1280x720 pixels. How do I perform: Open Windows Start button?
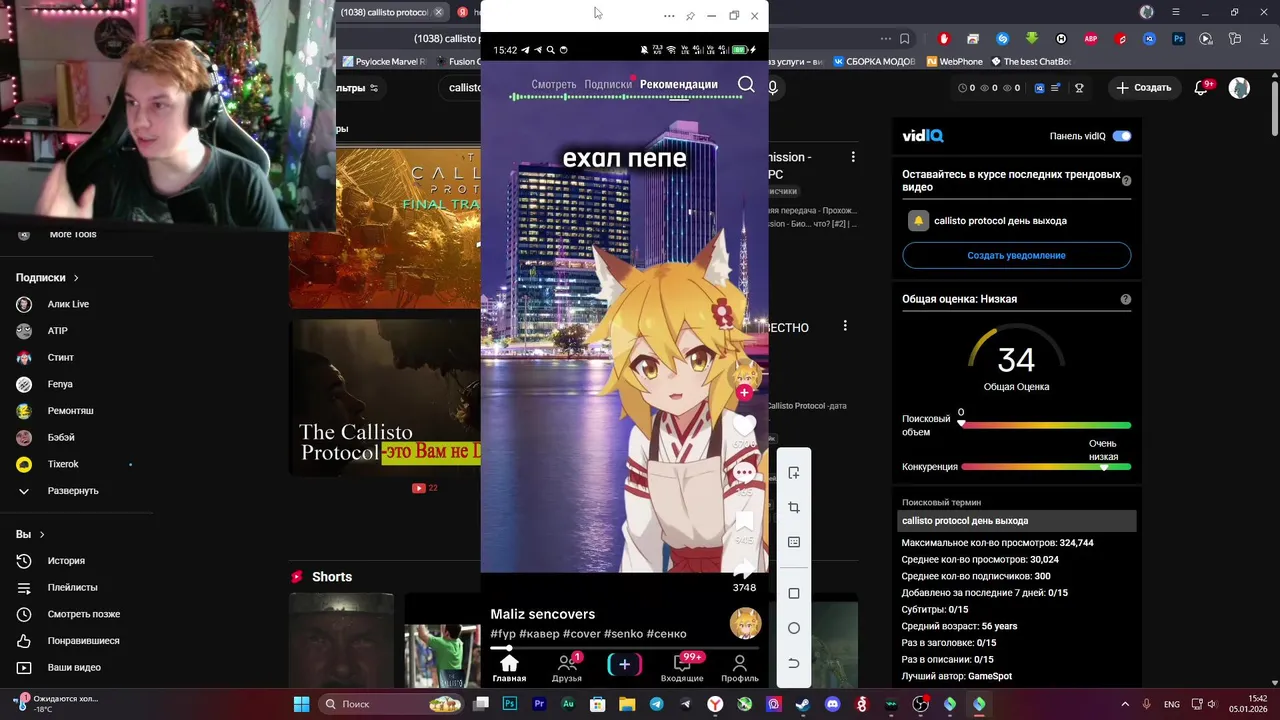click(x=301, y=704)
